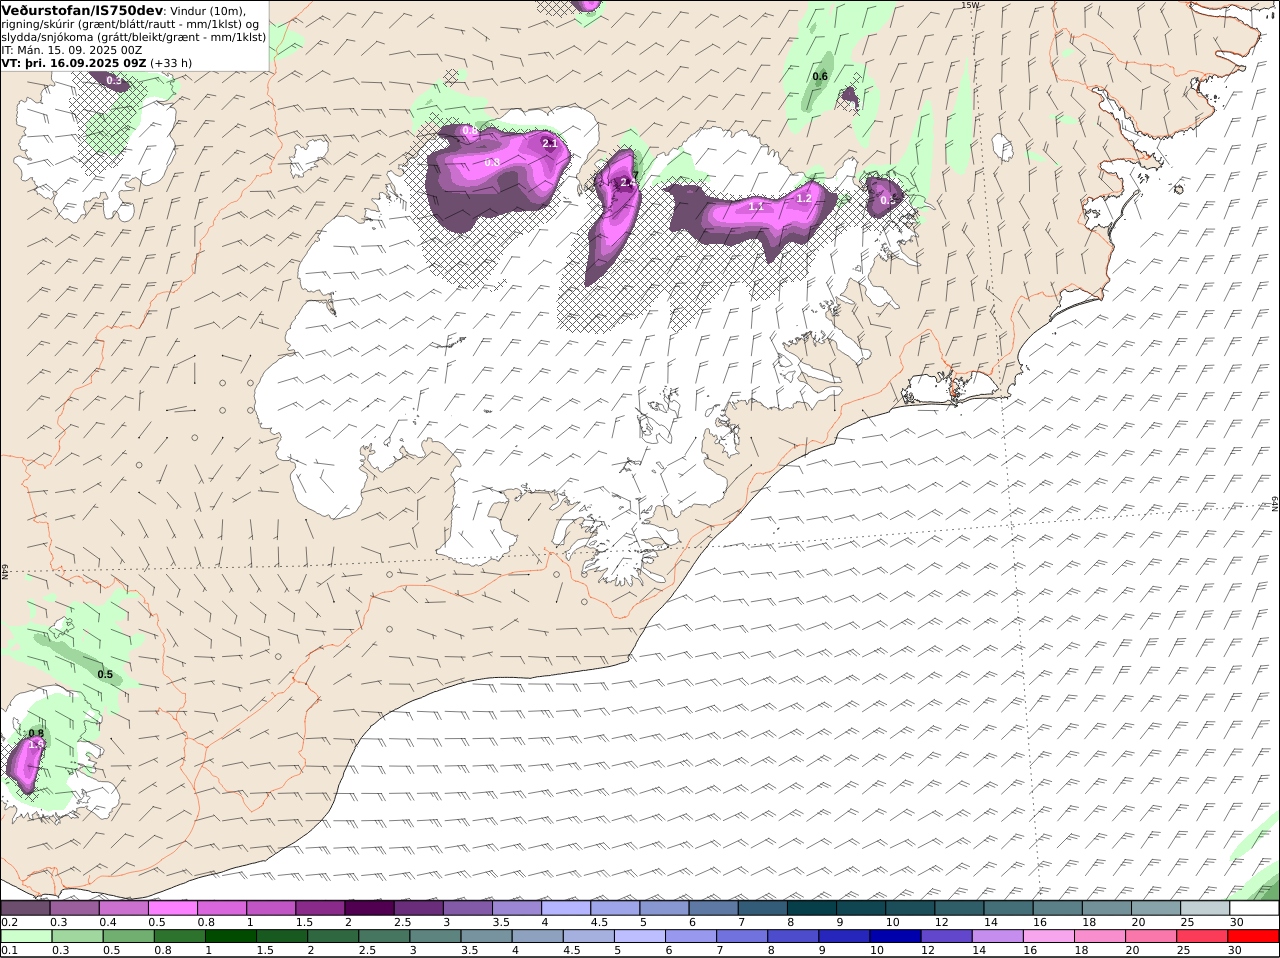1280x958 pixels.
Task: Pick upper legend swatch between 1.5 and 2
Action: point(319,908)
